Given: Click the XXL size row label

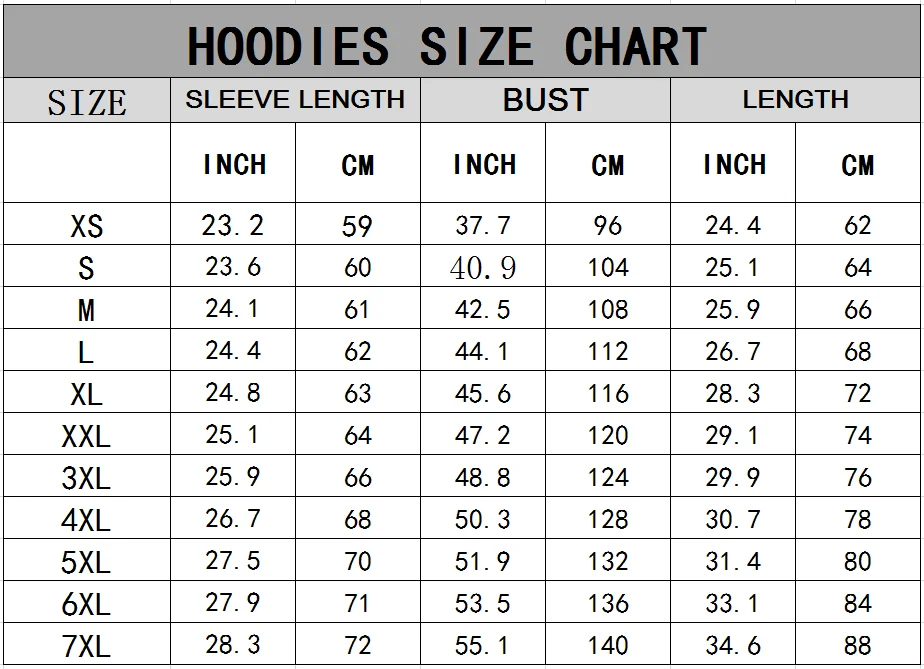Looking at the screenshot, I should (87, 437).
